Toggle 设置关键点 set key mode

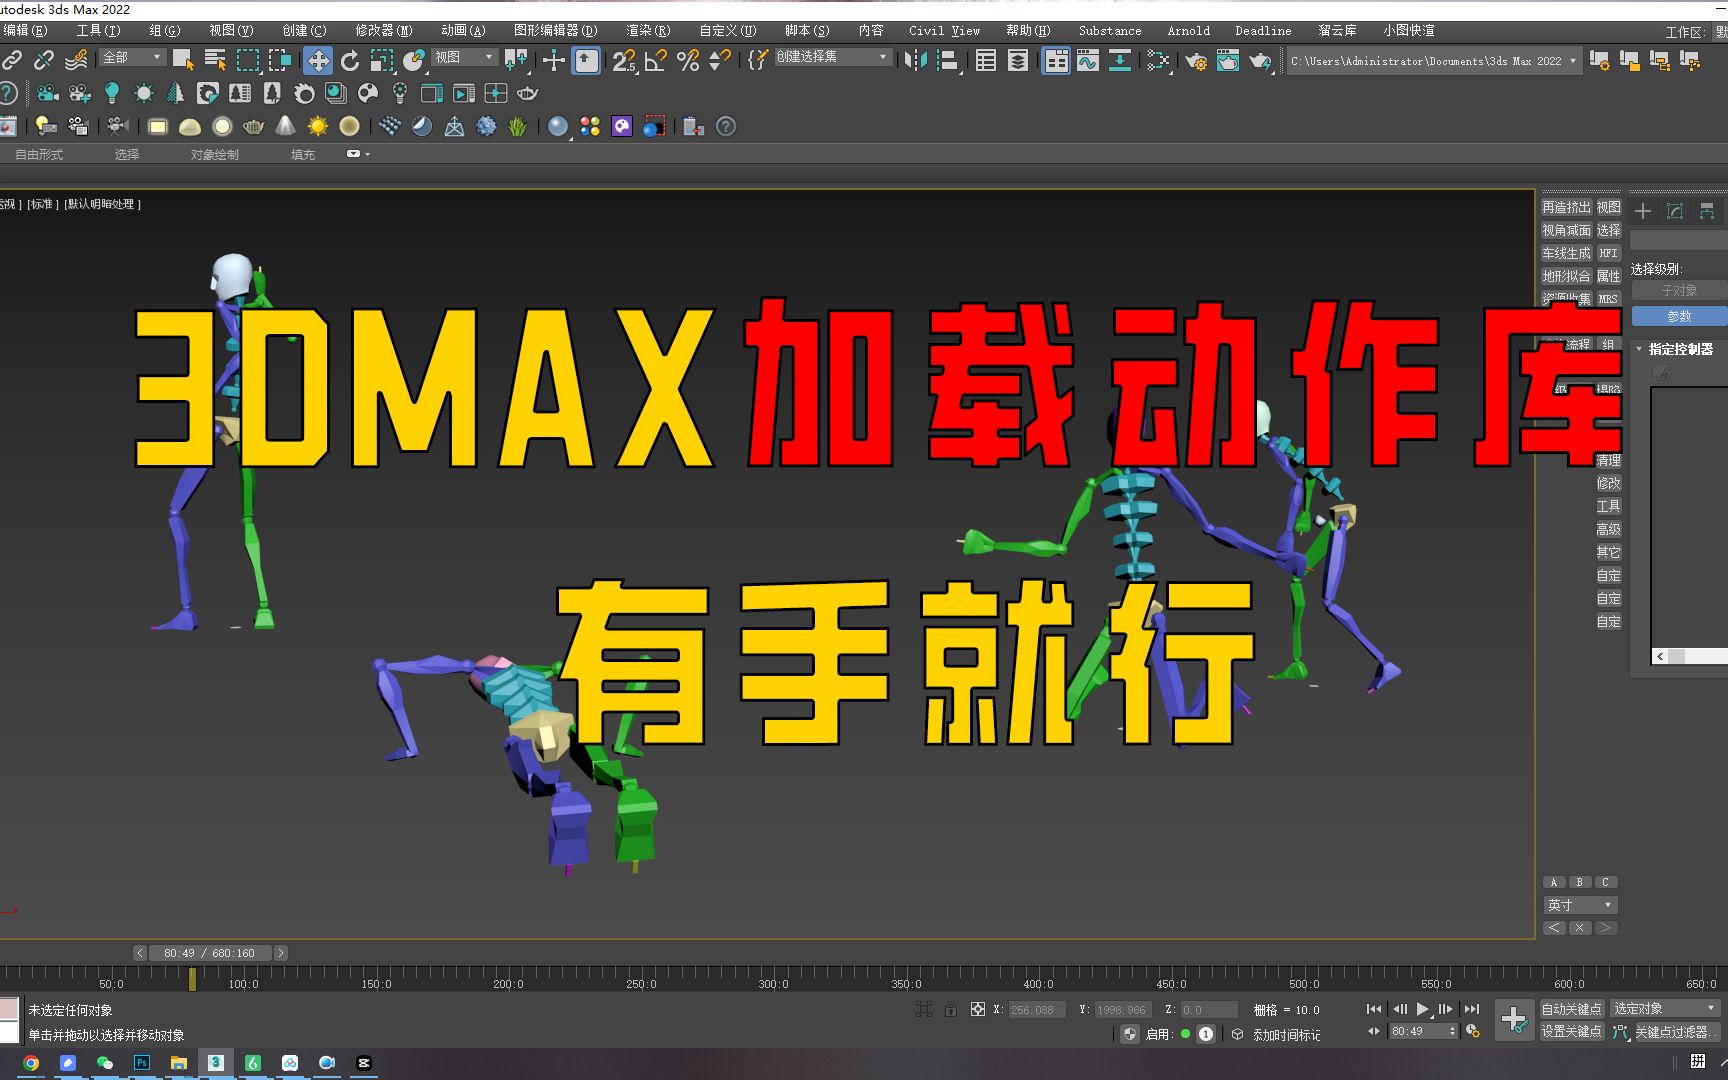[x=1572, y=1032]
